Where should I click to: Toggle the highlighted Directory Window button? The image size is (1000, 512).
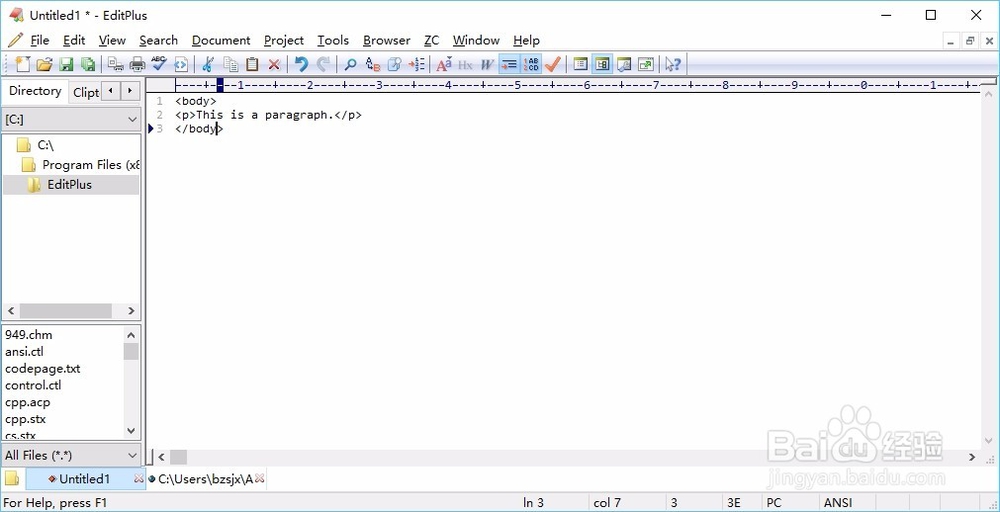tap(602, 64)
